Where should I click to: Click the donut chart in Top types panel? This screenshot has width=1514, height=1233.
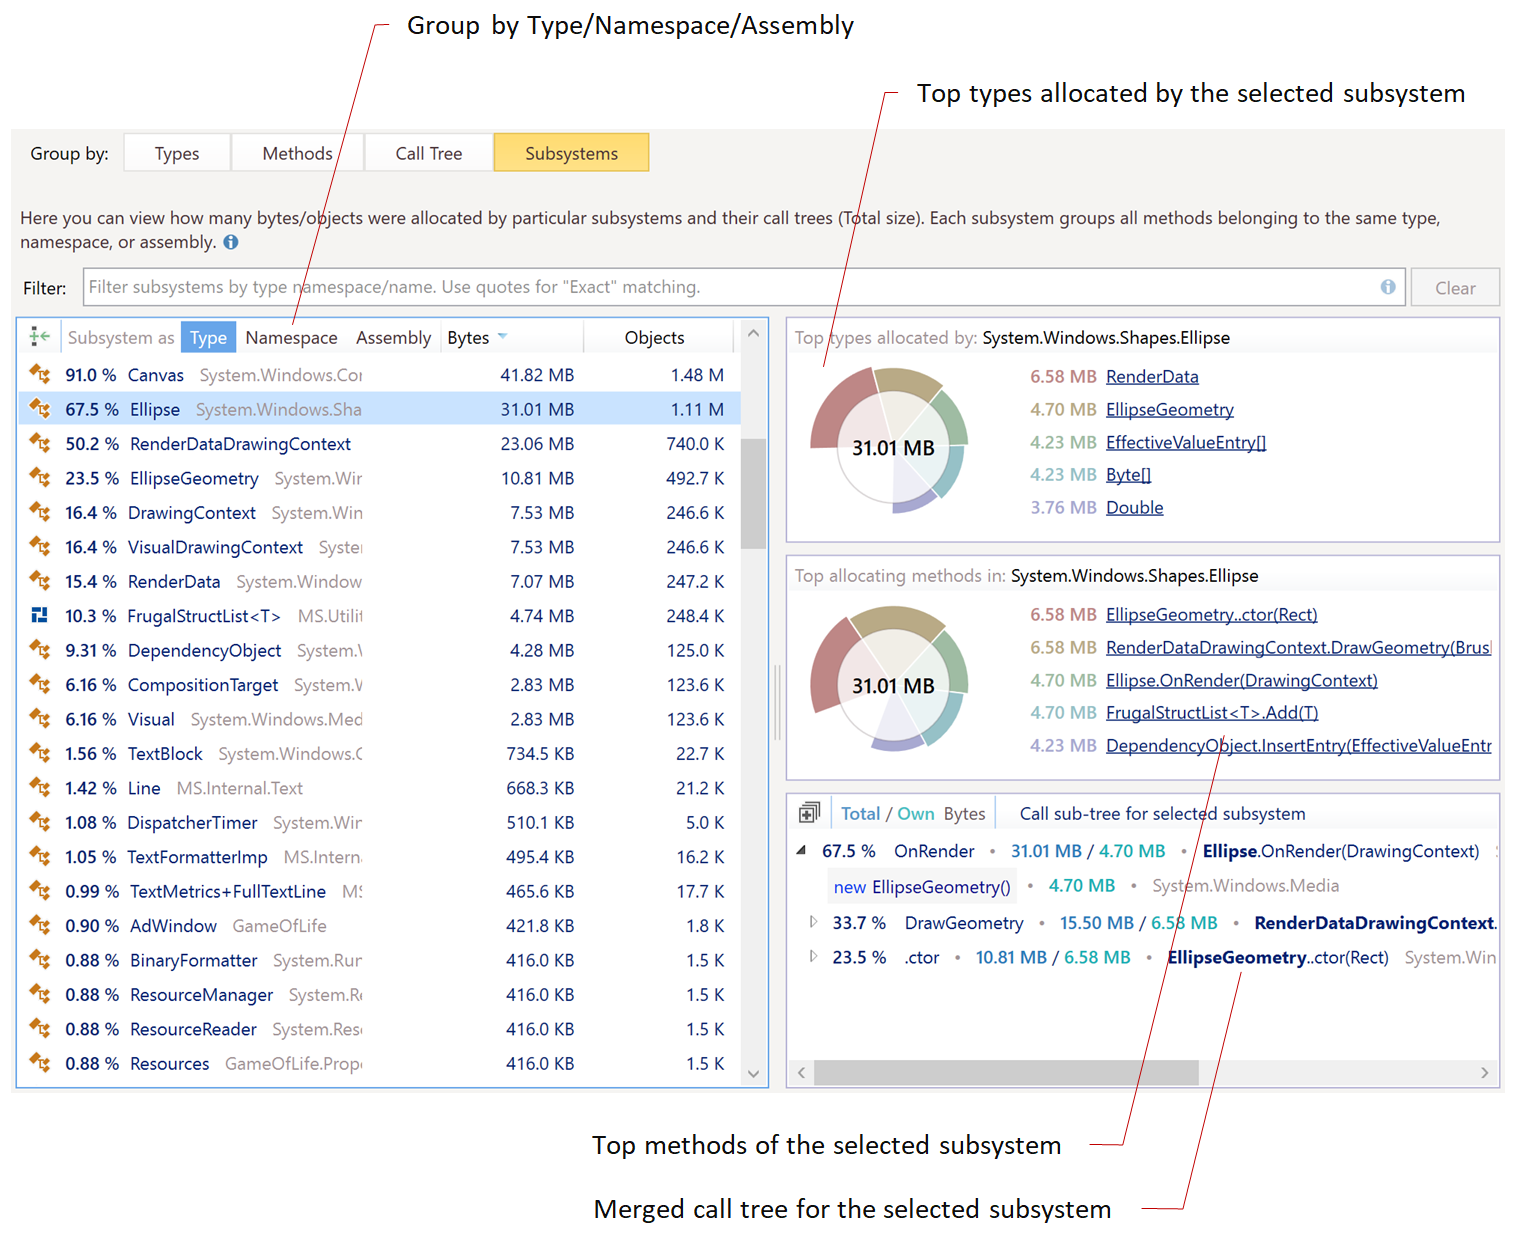(889, 440)
